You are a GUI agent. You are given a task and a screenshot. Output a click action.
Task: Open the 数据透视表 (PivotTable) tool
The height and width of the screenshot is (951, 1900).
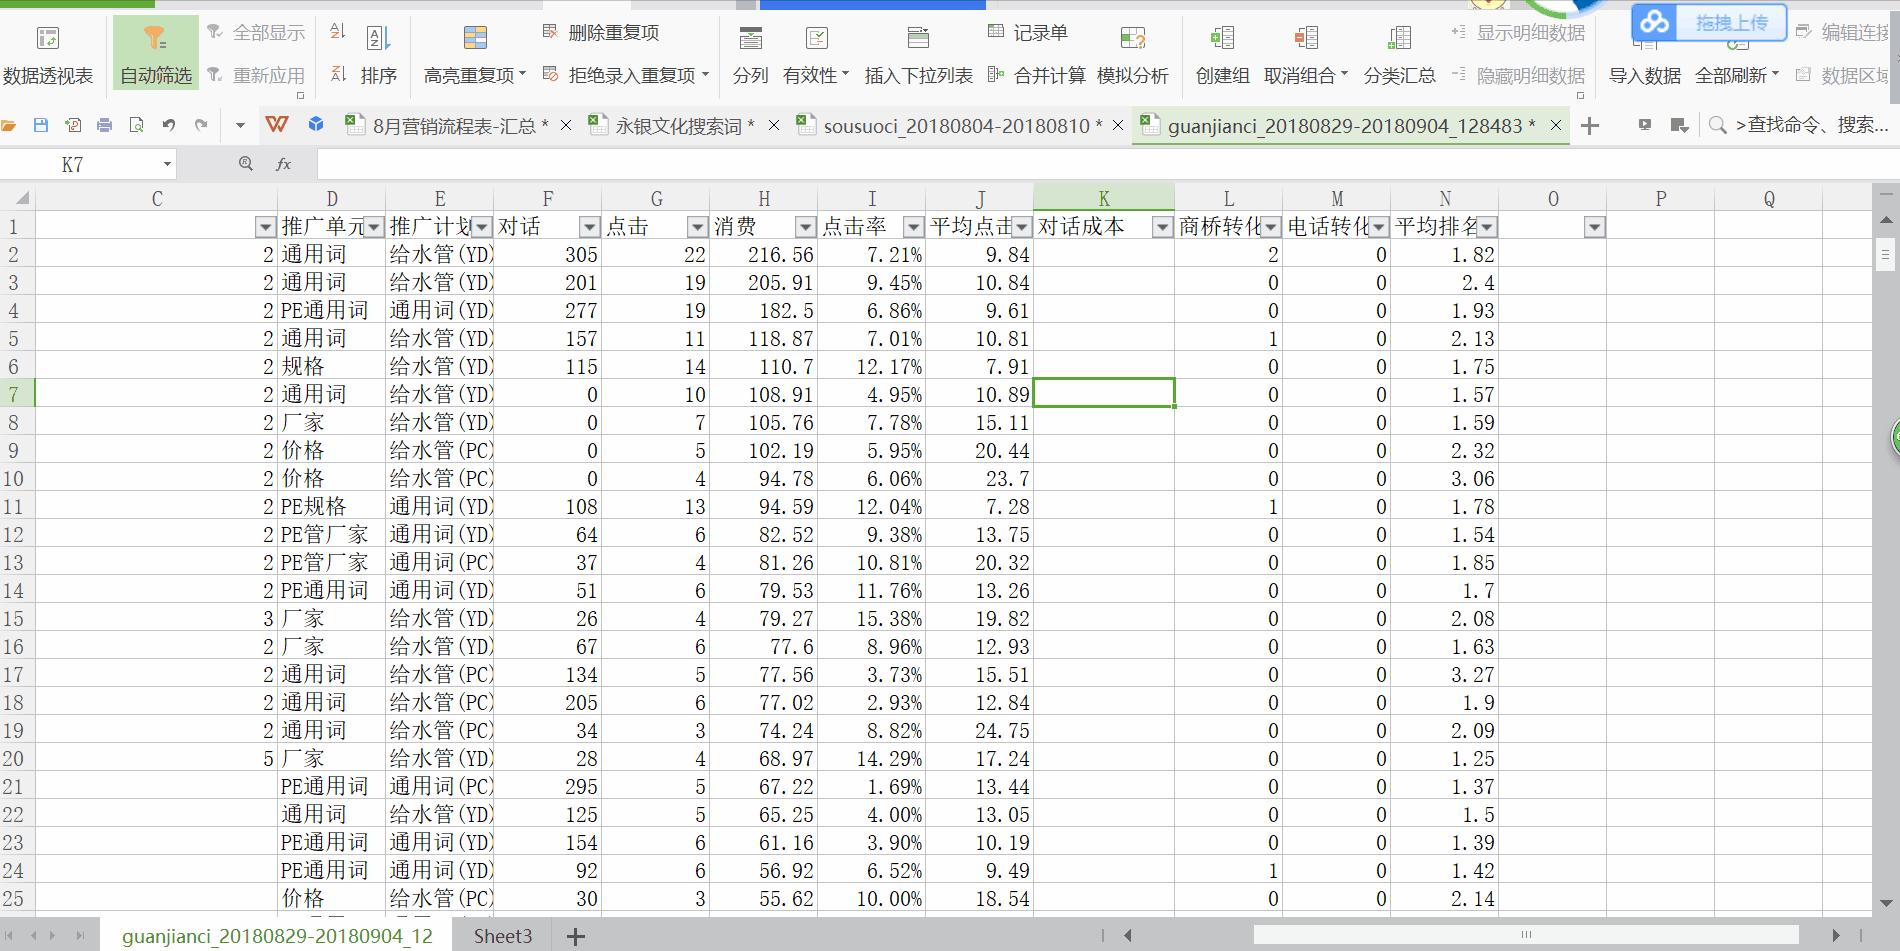tap(47, 52)
